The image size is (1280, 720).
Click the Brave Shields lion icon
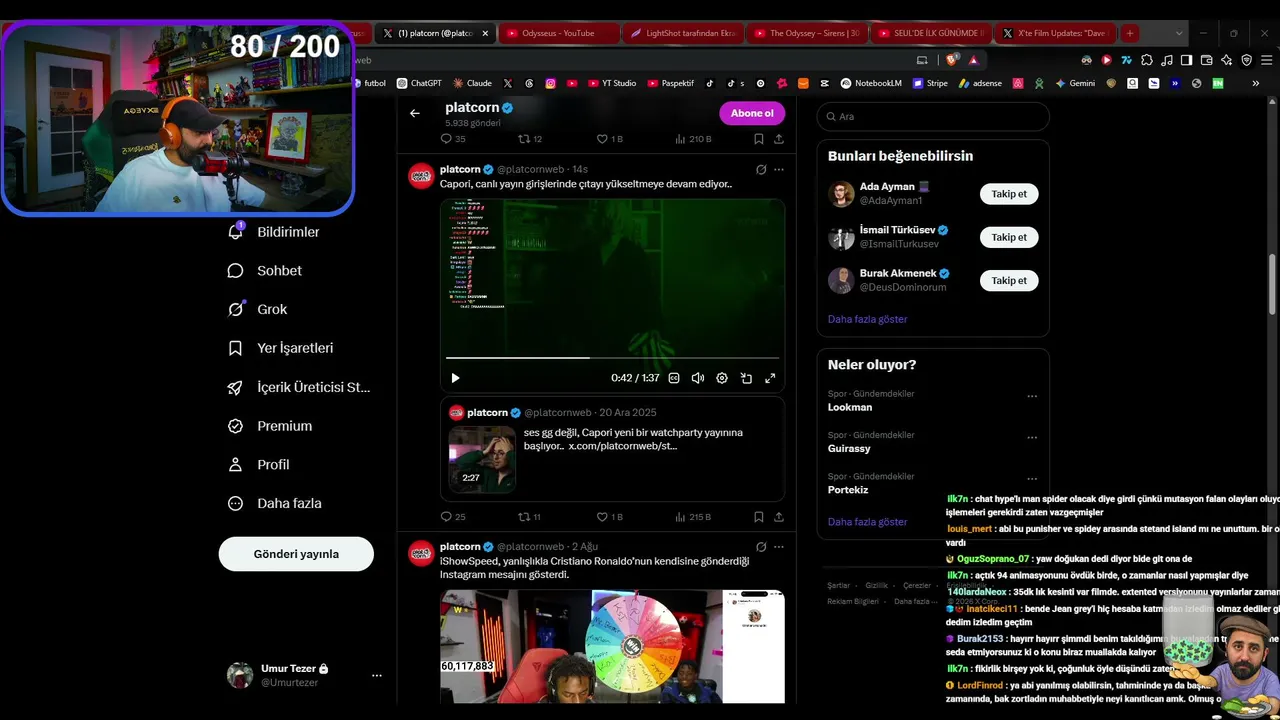(x=953, y=60)
